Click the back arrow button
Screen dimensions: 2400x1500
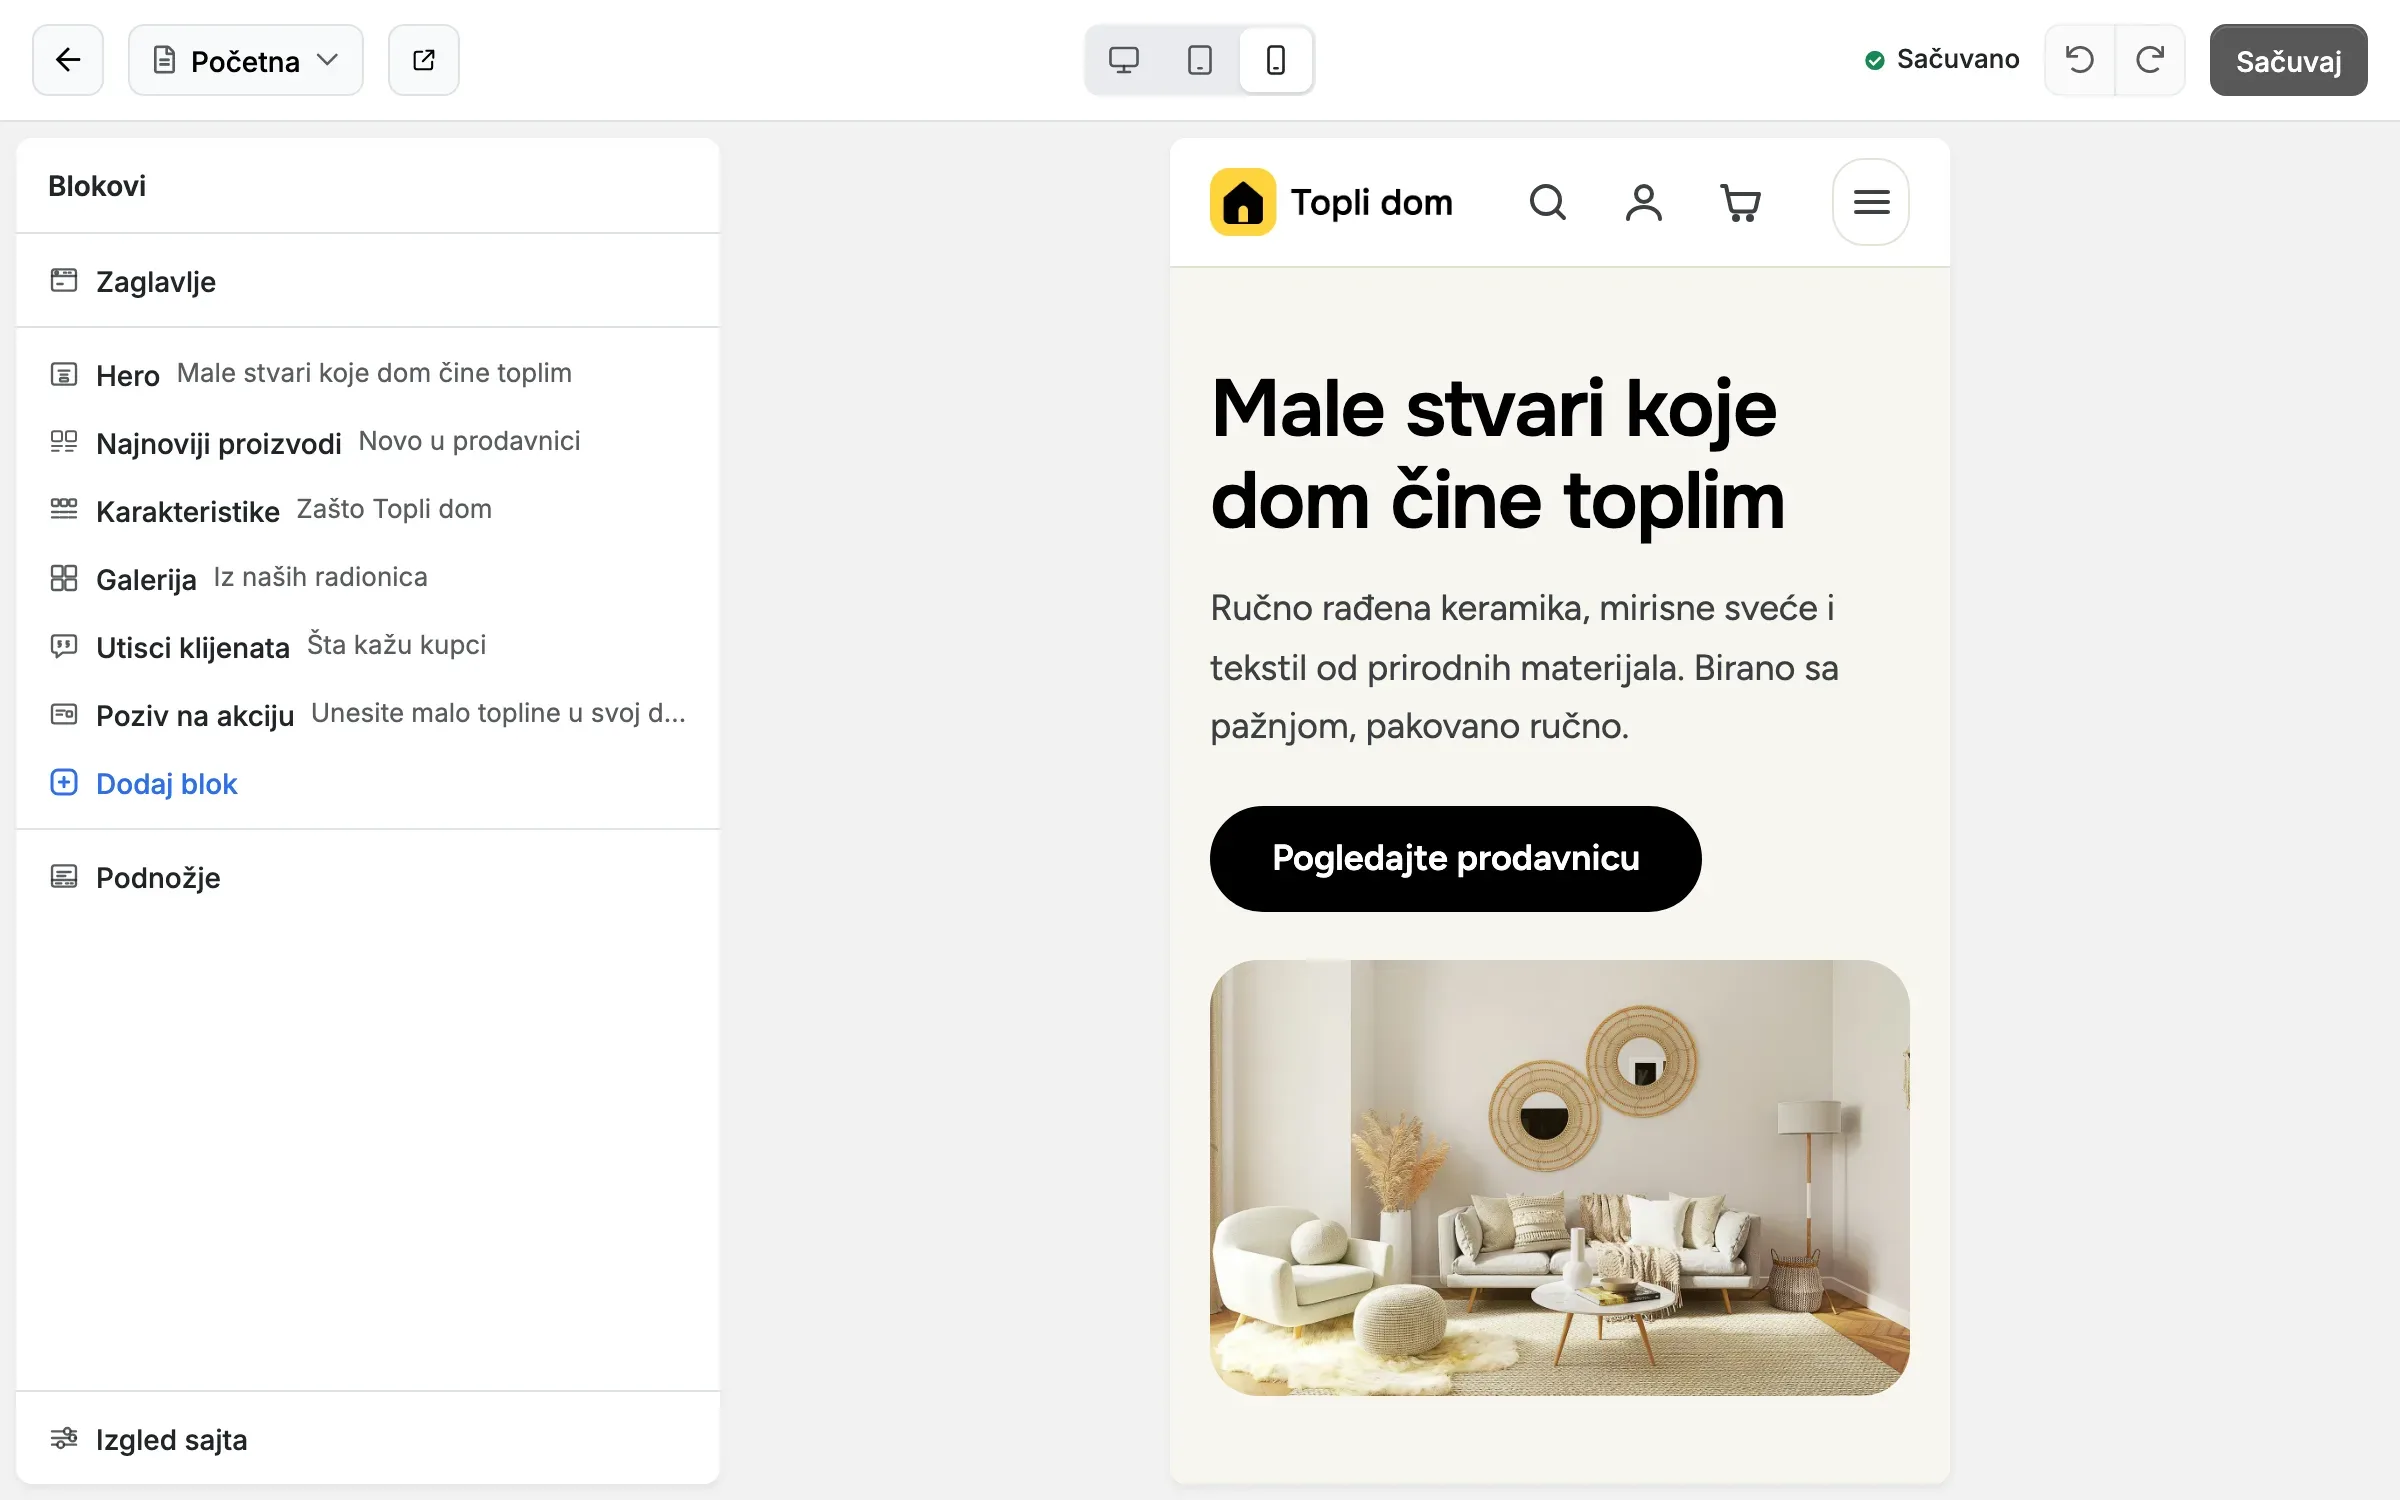click(x=68, y=60)
